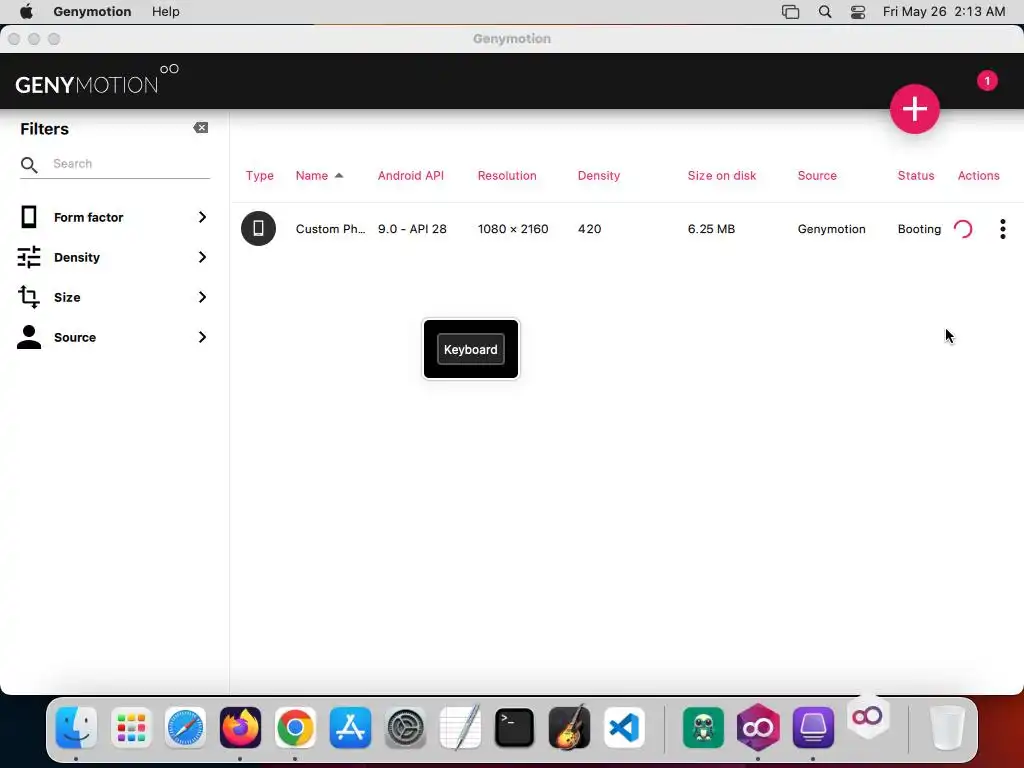Click the Filters panel heading
This screenshot has height=768, width=1024.
pos(44,129)
